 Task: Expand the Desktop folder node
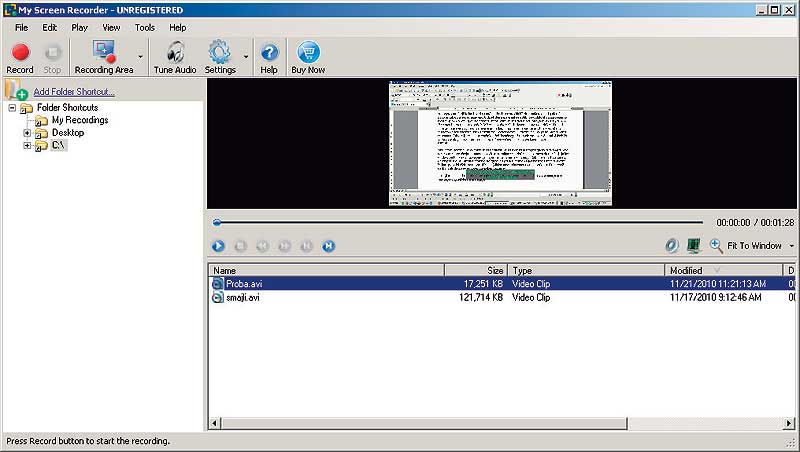(x=27, y=133)
